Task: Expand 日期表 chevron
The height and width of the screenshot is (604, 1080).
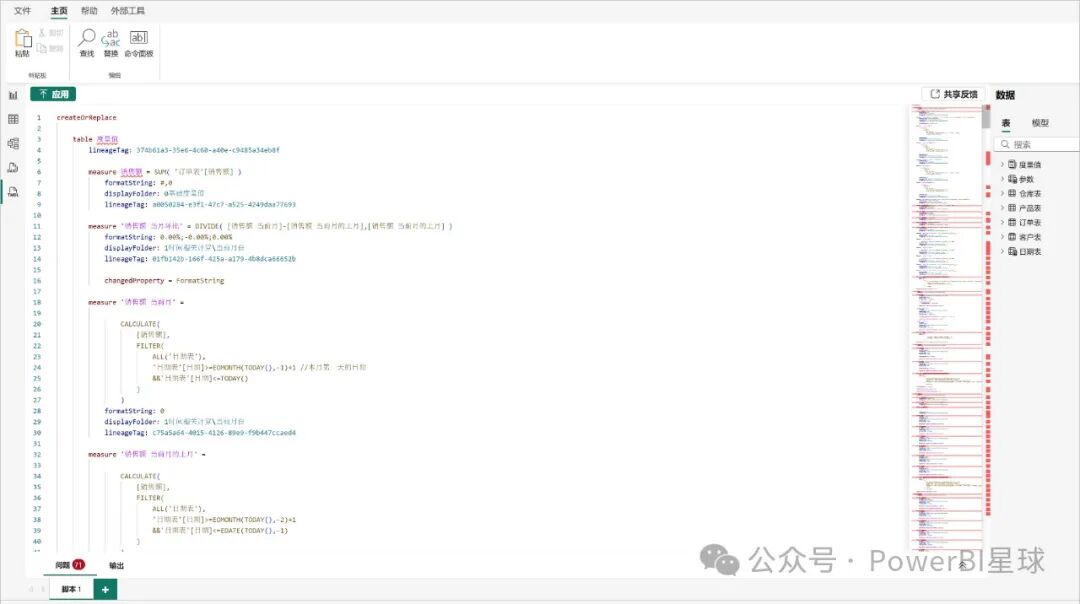Action: (x=1002, y=251)
